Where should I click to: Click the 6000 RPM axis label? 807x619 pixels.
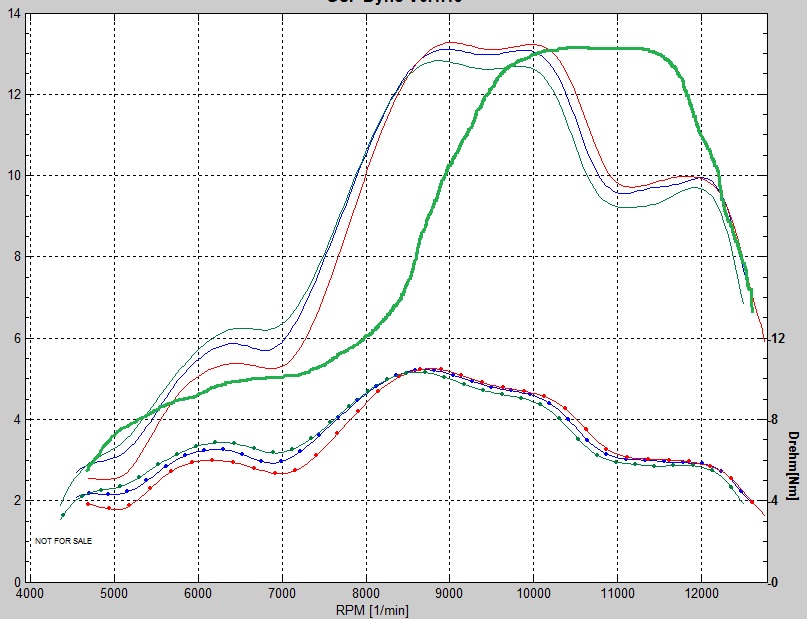198,592
